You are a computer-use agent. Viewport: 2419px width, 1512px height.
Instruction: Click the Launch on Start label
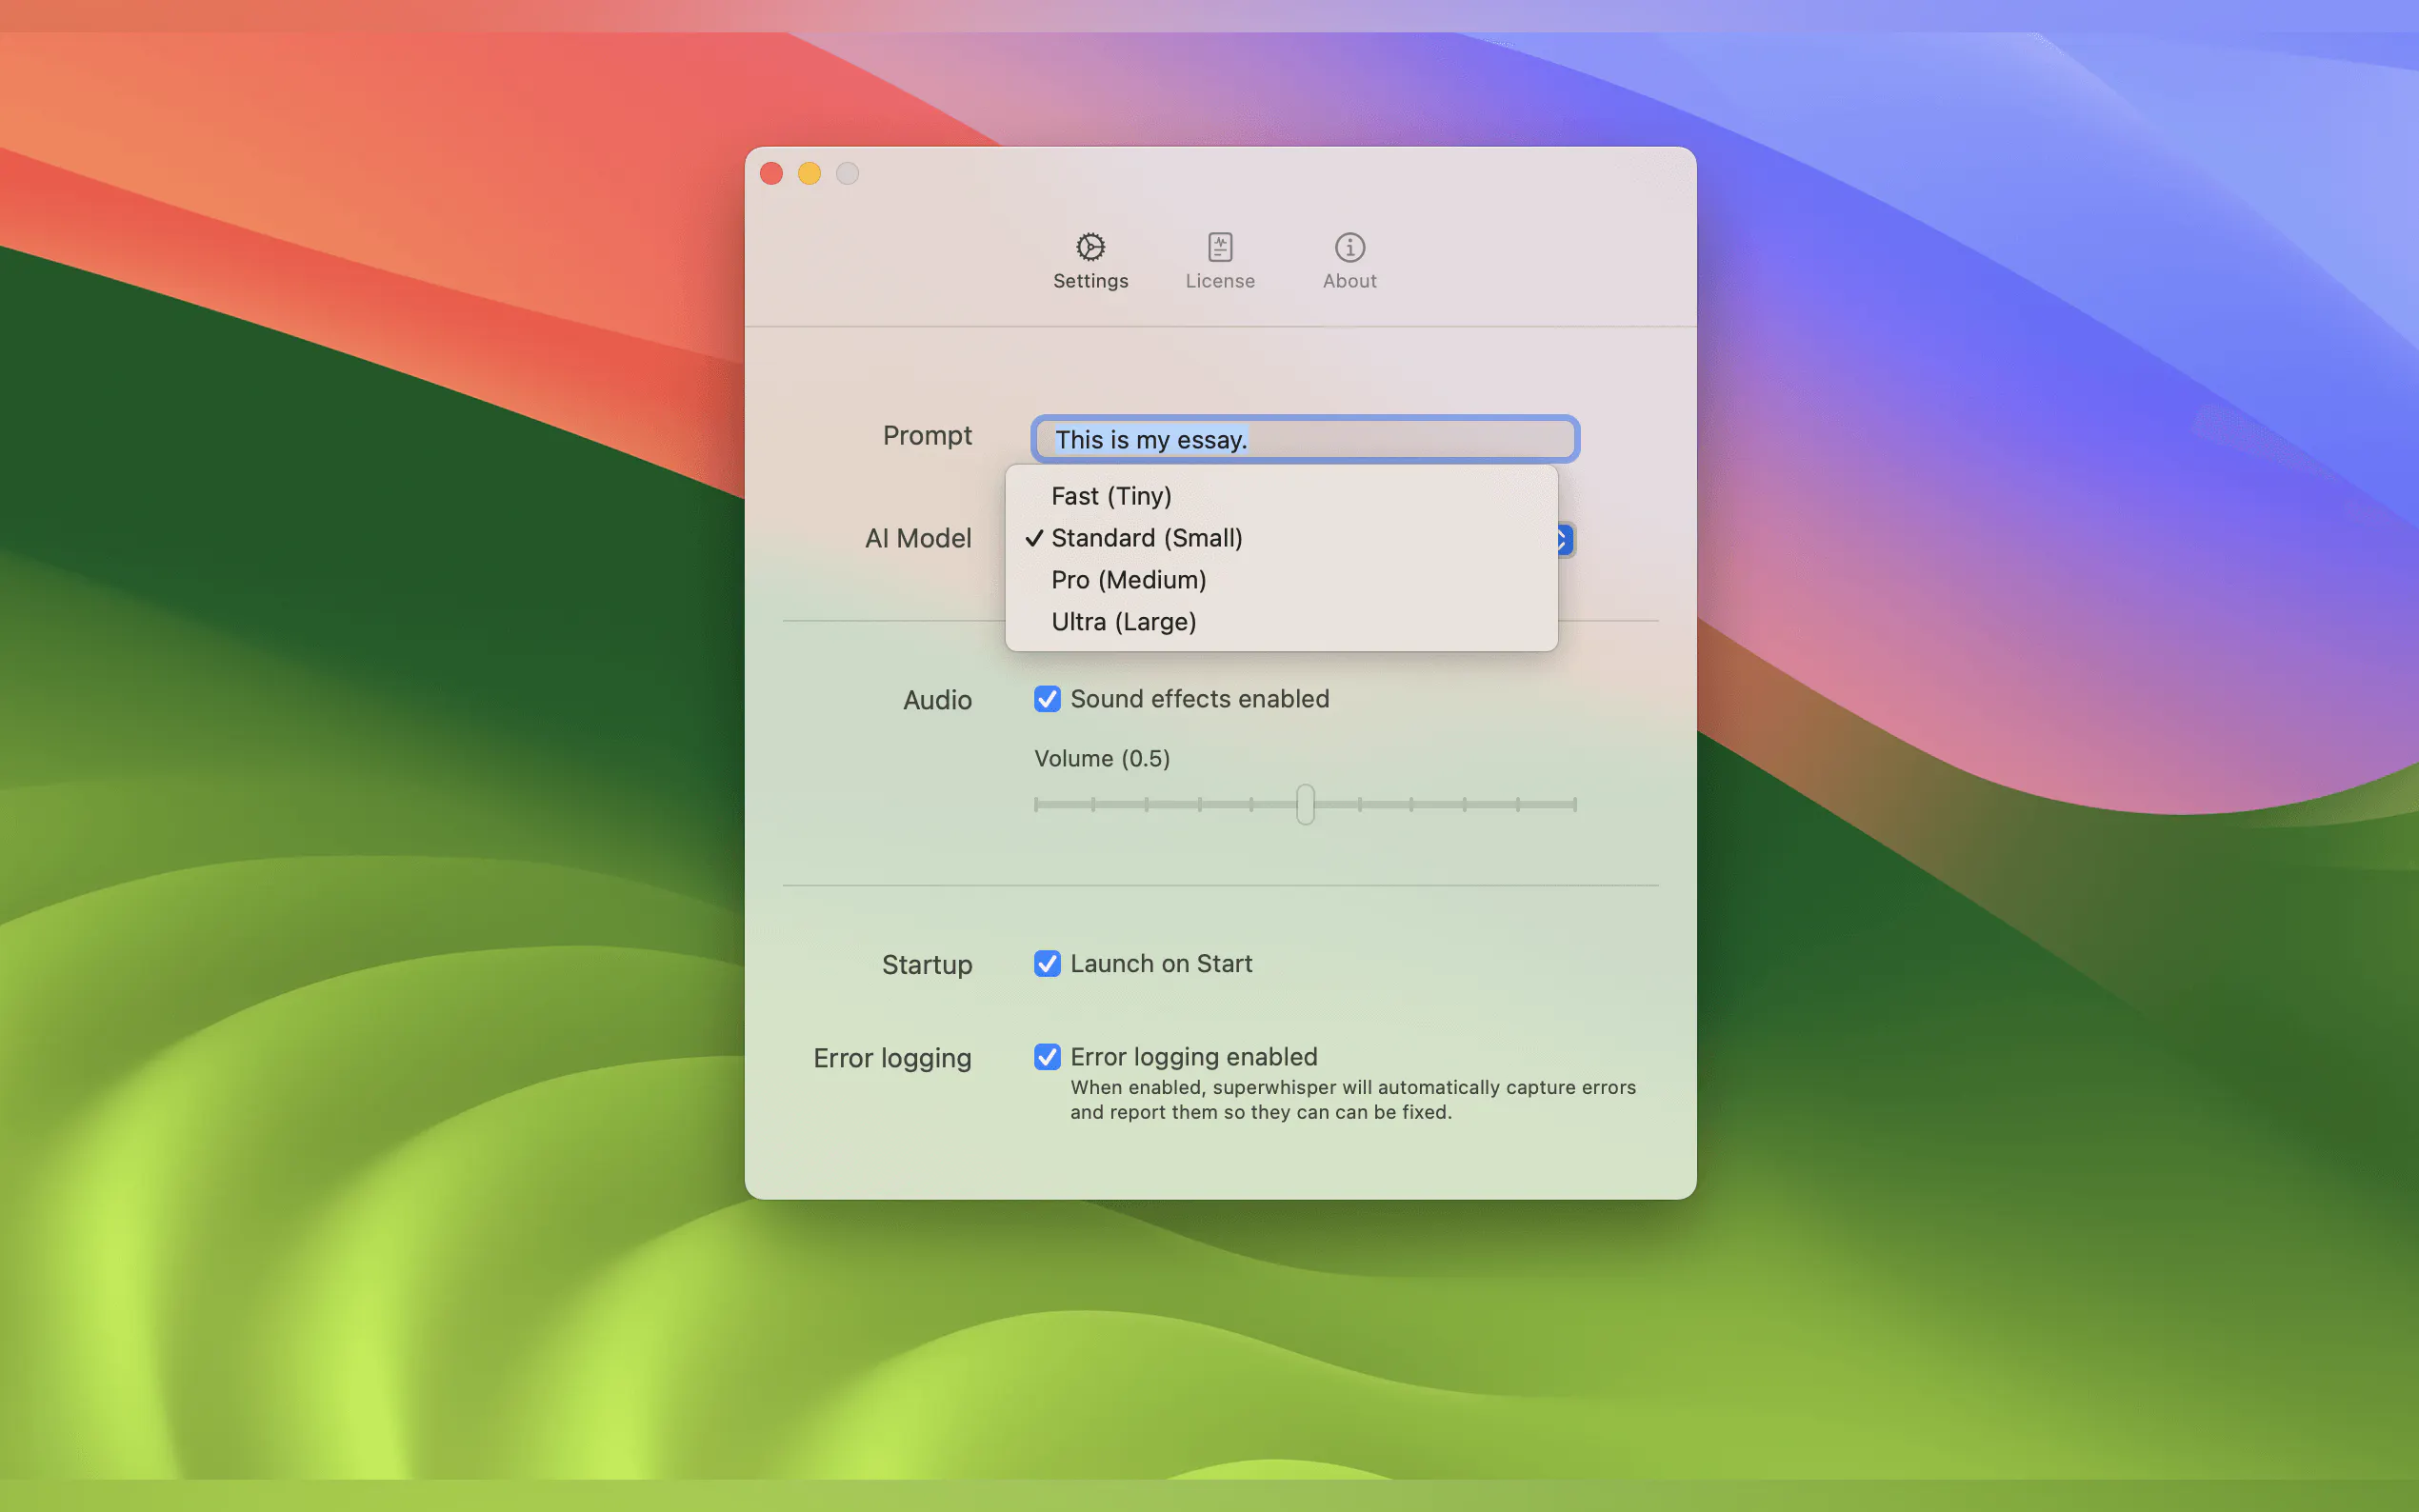(x=1160, y=963)
